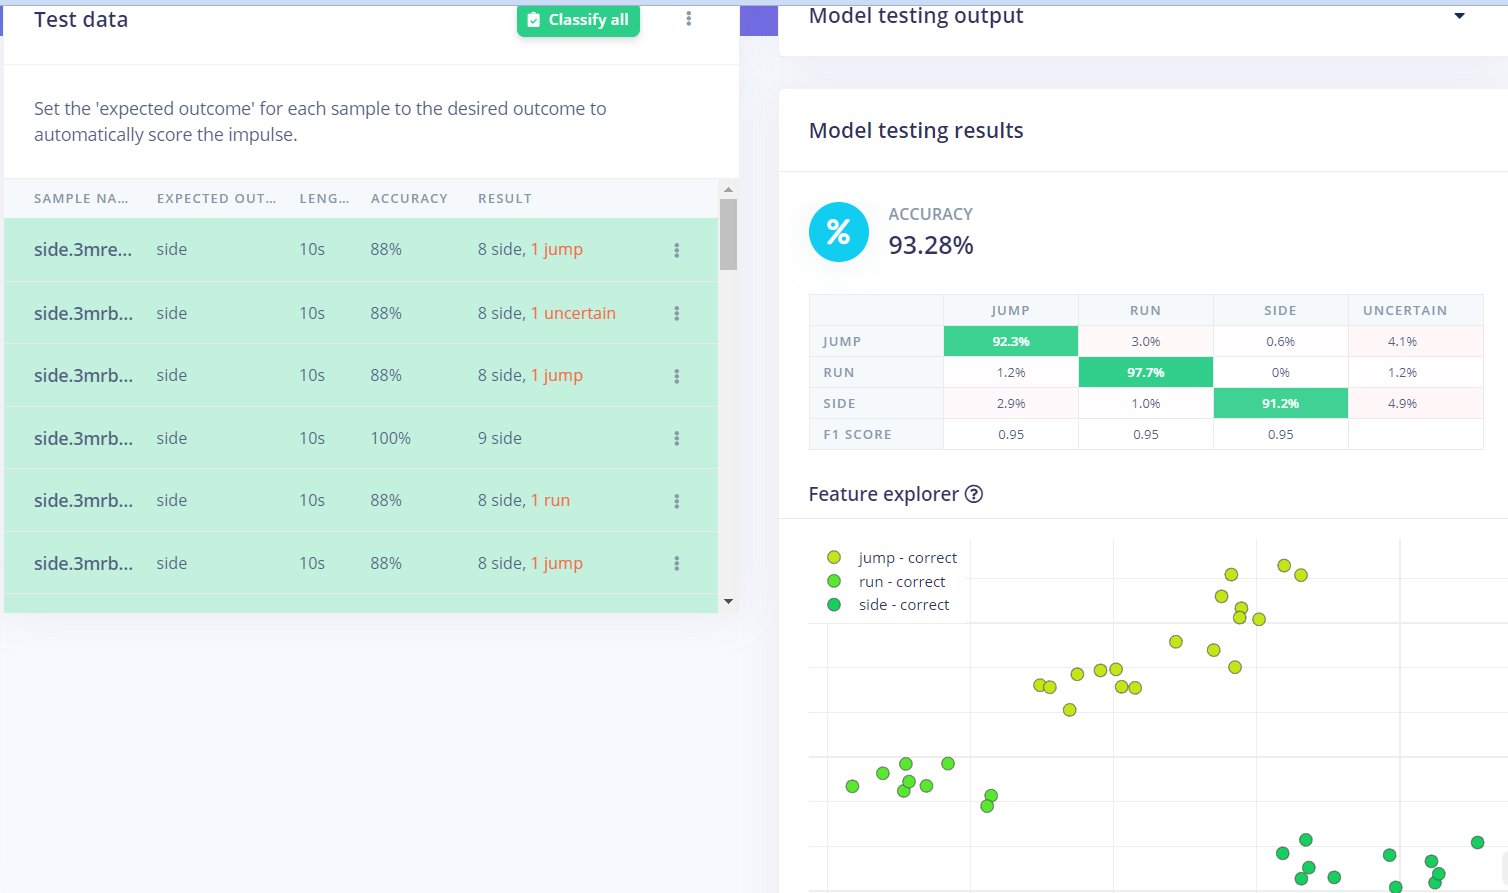Screen dimensions: 1508x893
Task: Click the percent accuracy icon
Action: coord(838,232)
